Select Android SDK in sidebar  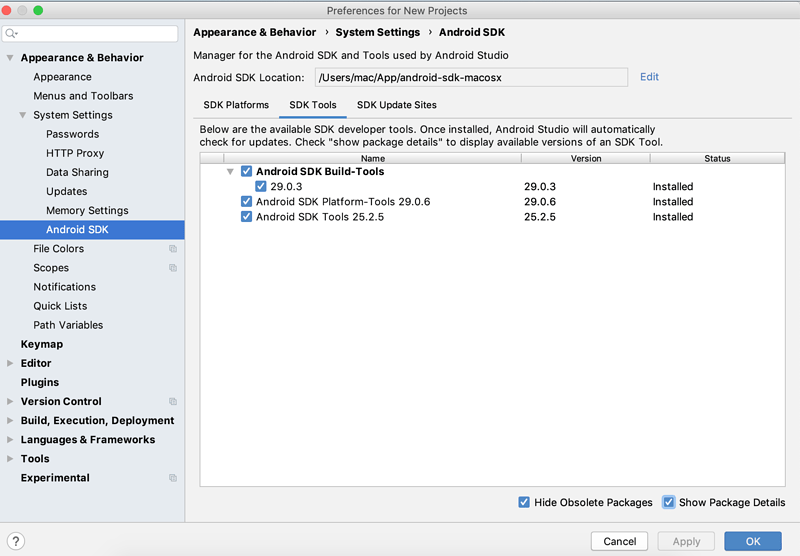point(92,230)
